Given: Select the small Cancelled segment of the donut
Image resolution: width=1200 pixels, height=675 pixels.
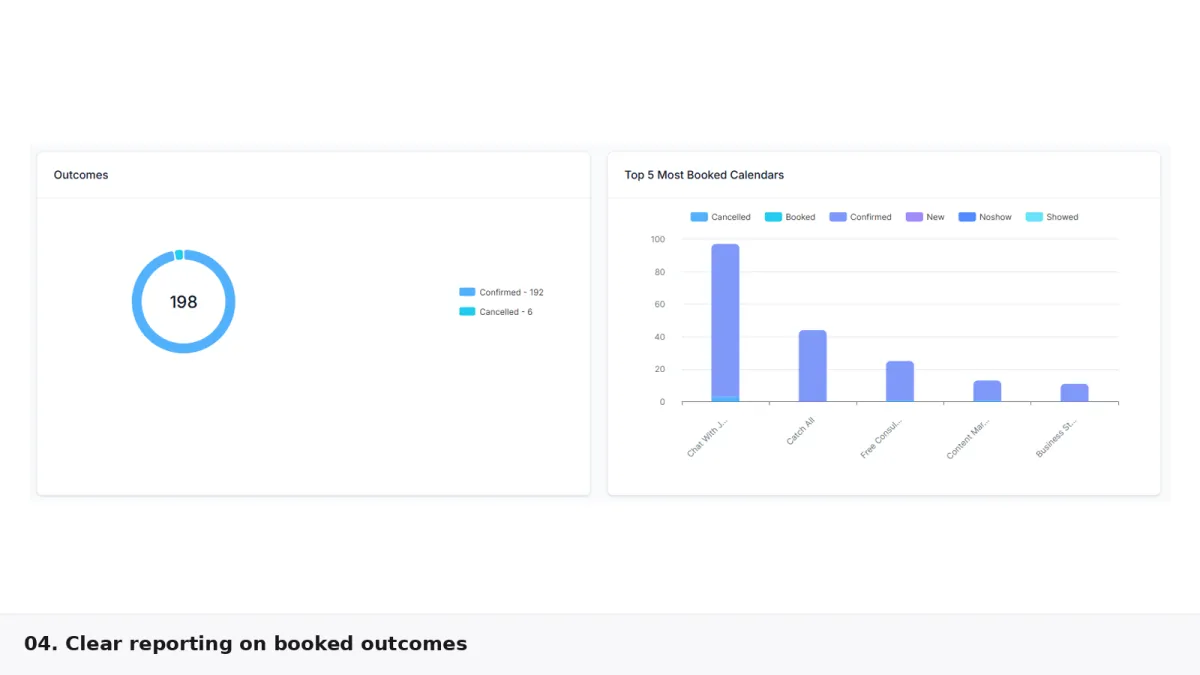Looking at the screenshot, I should (179, 255).
